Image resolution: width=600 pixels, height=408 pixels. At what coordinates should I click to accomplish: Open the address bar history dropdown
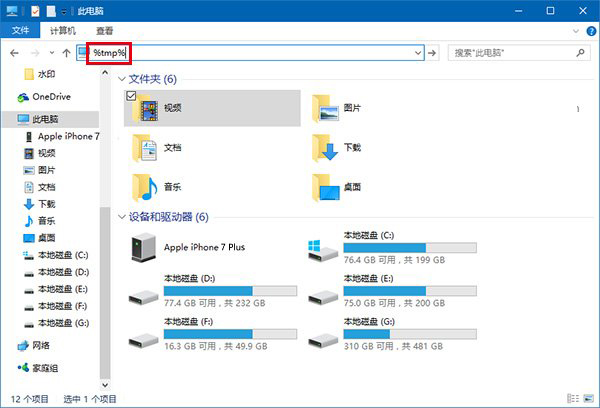[415, 52]
